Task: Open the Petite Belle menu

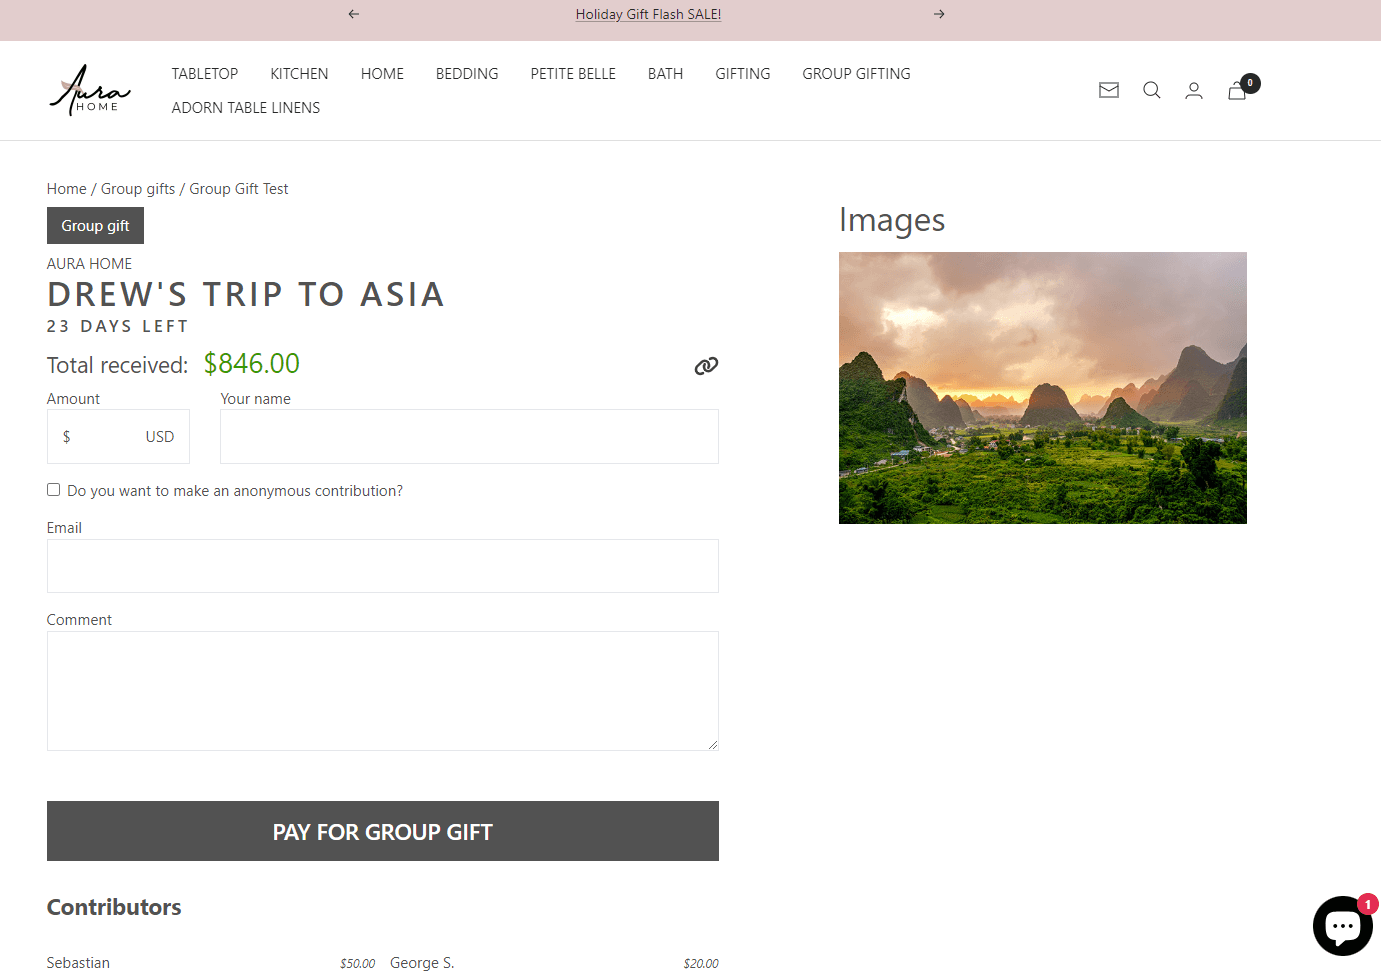Action: tap(573, 74)
